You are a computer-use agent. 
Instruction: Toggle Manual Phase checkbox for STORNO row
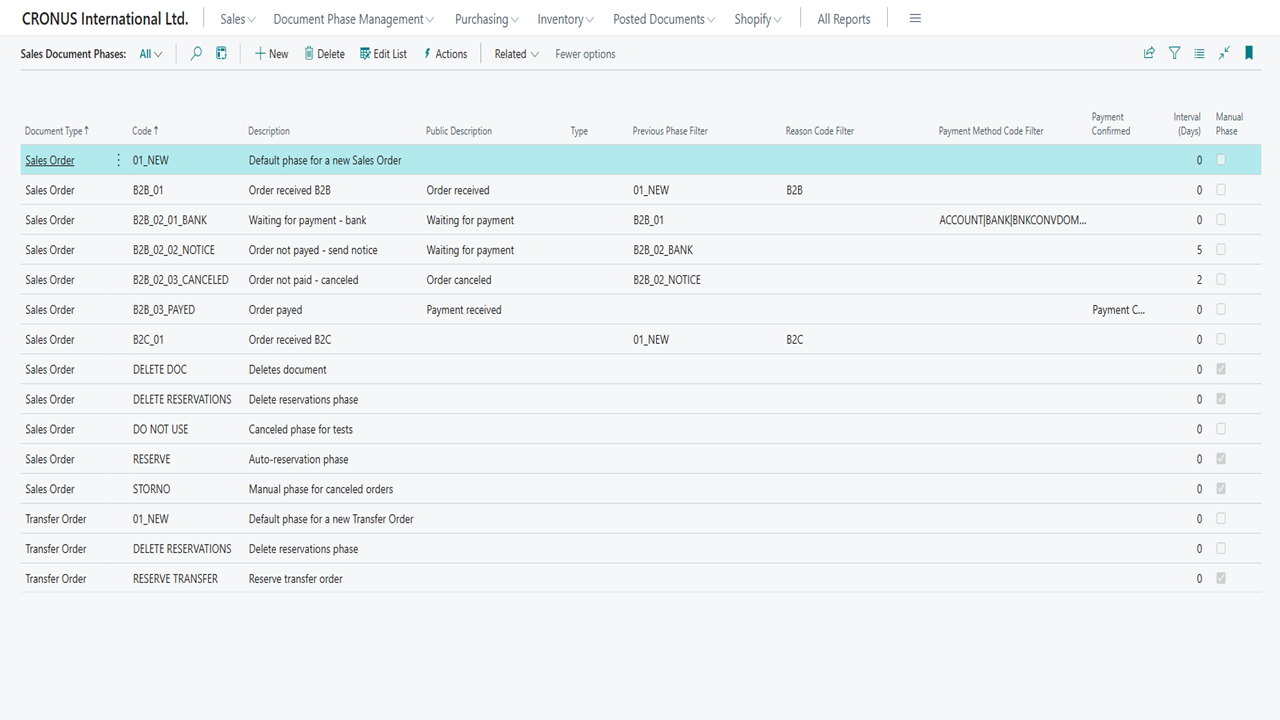tap(1221, 489)
